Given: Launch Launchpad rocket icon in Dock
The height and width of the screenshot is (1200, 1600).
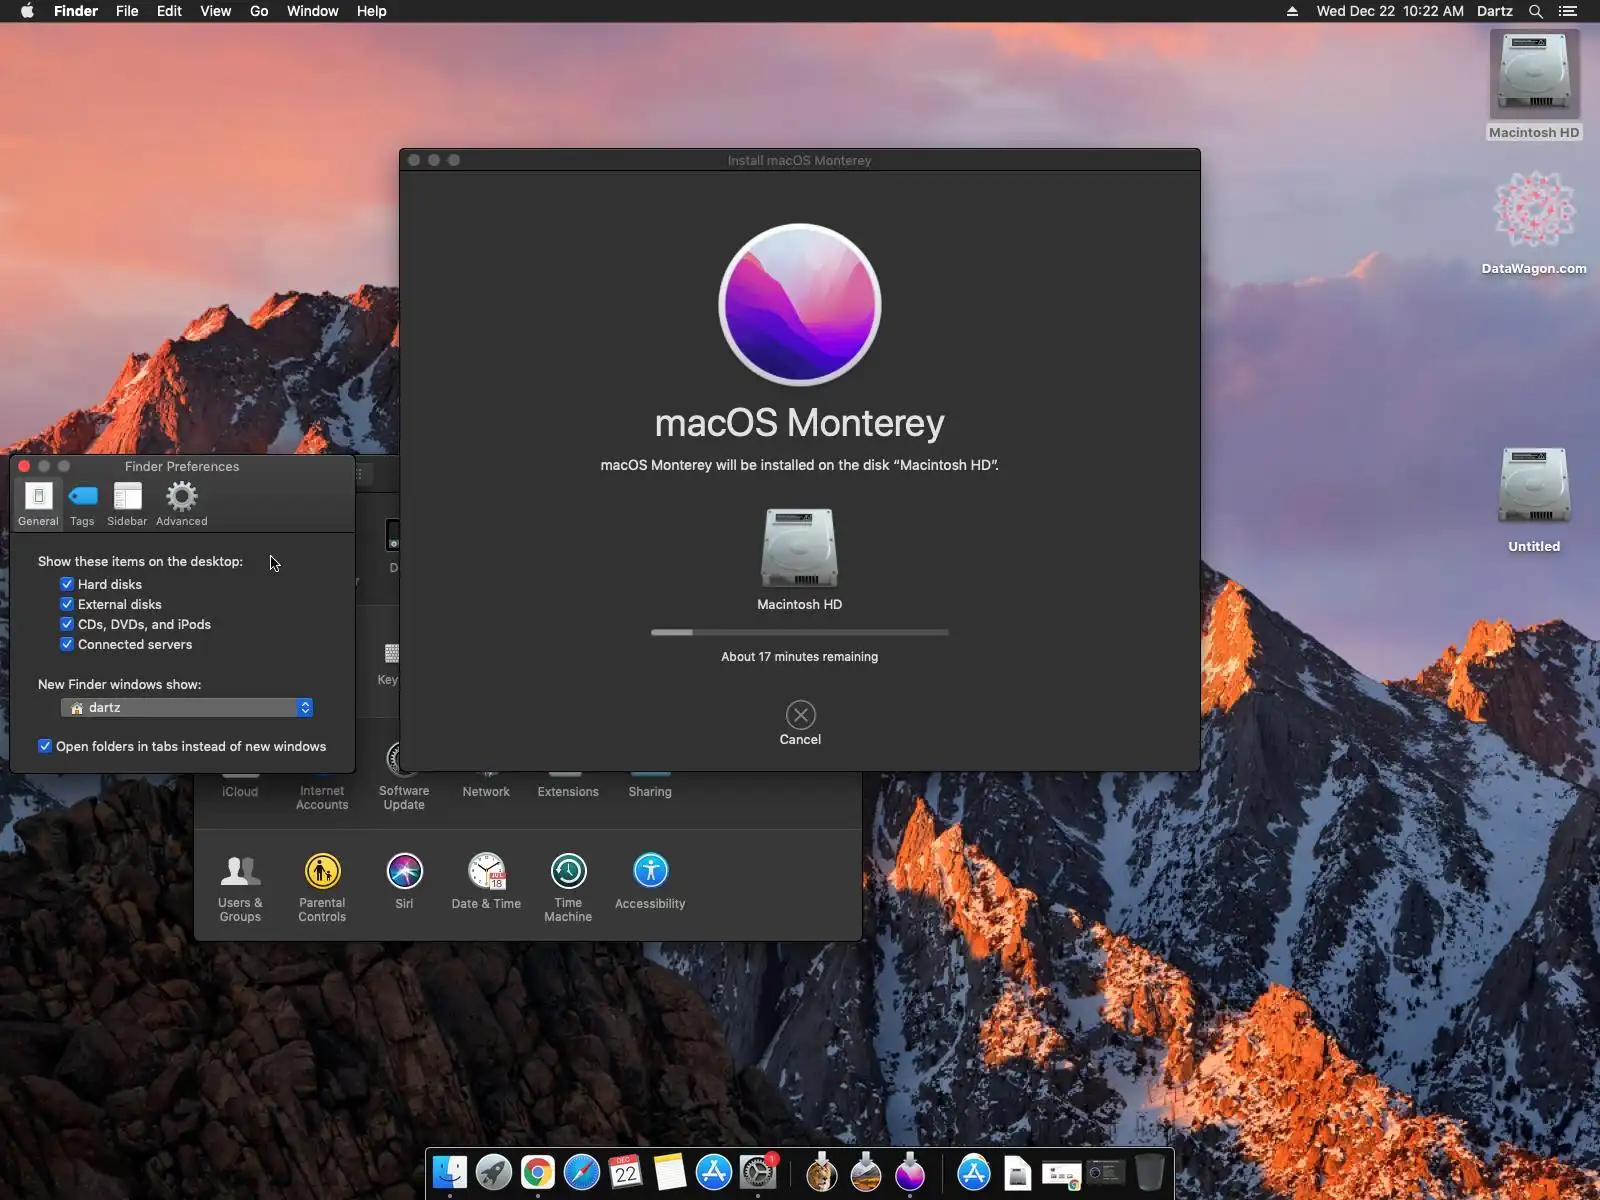Looking at the screenshot, I should 494,1172.
